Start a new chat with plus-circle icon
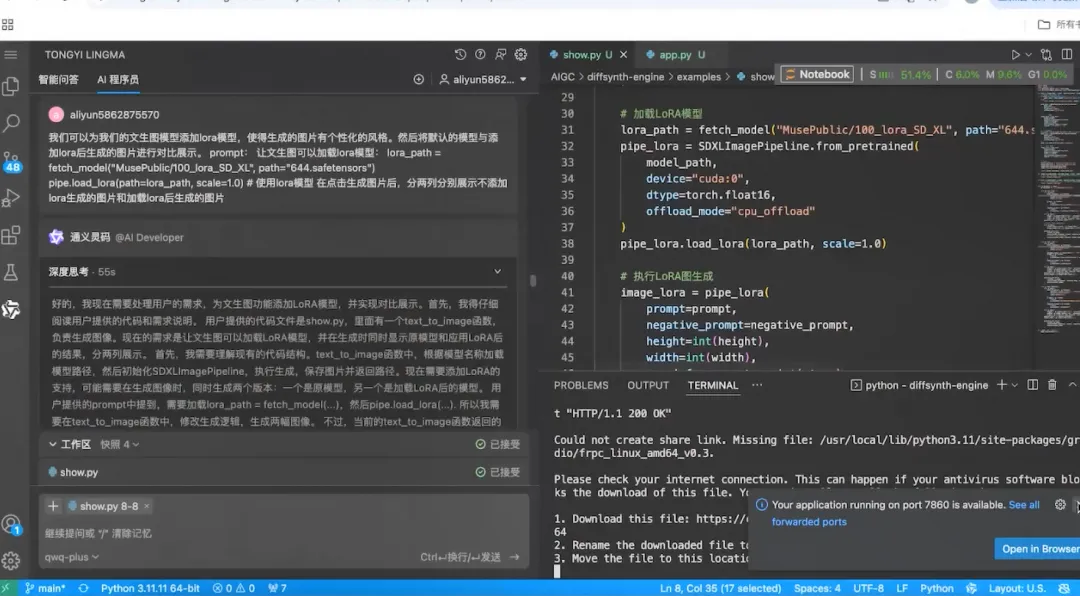1080x596 pixels. [x=418, y=79]
